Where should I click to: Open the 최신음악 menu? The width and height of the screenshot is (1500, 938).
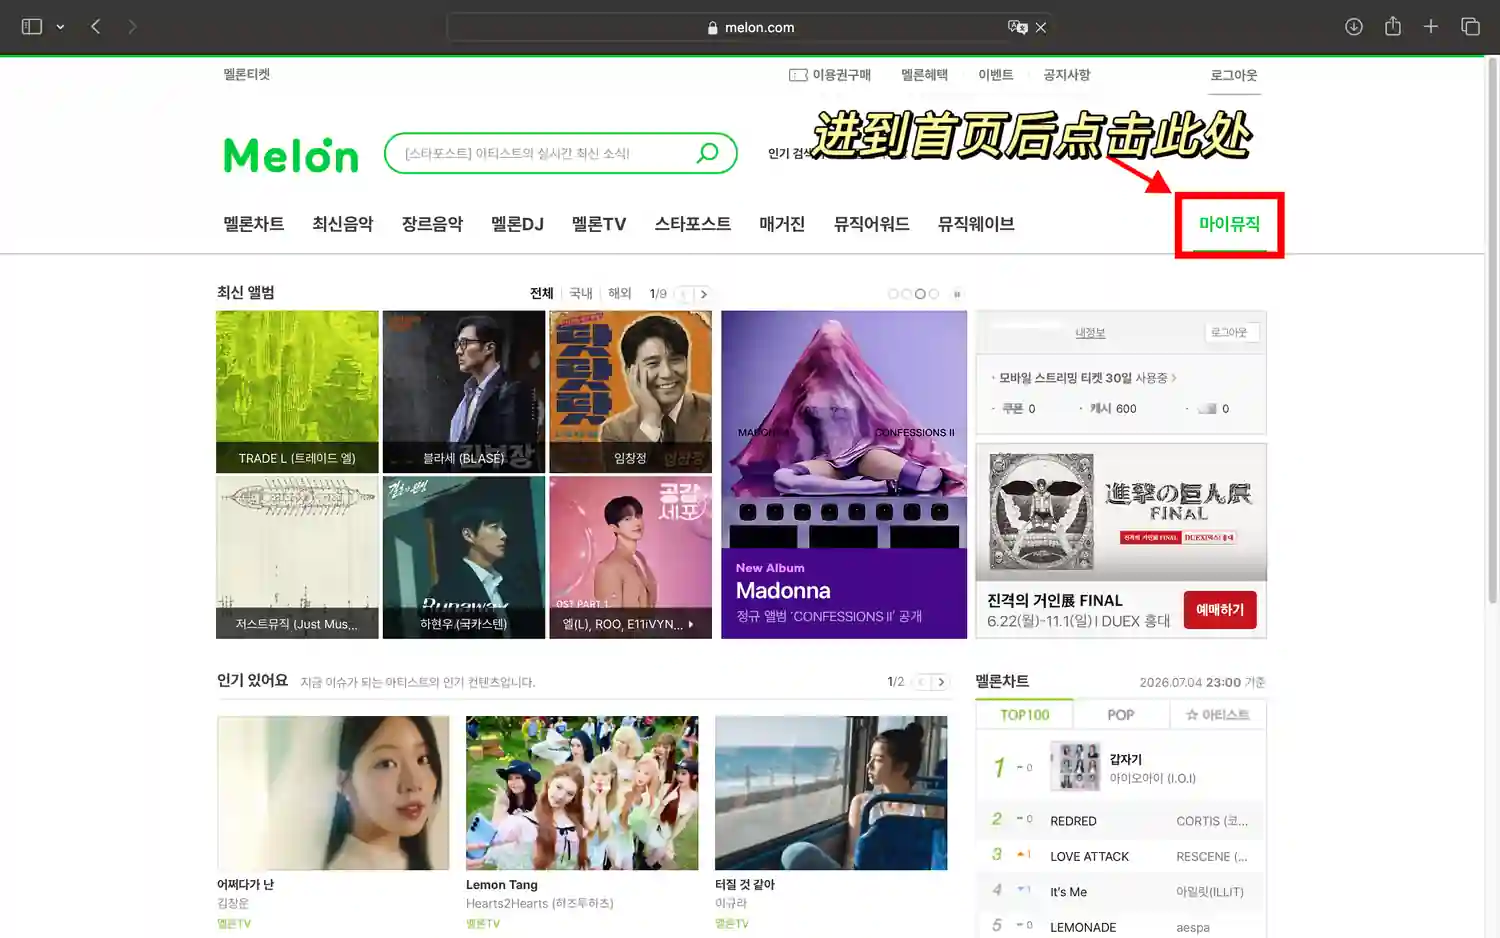343,224
